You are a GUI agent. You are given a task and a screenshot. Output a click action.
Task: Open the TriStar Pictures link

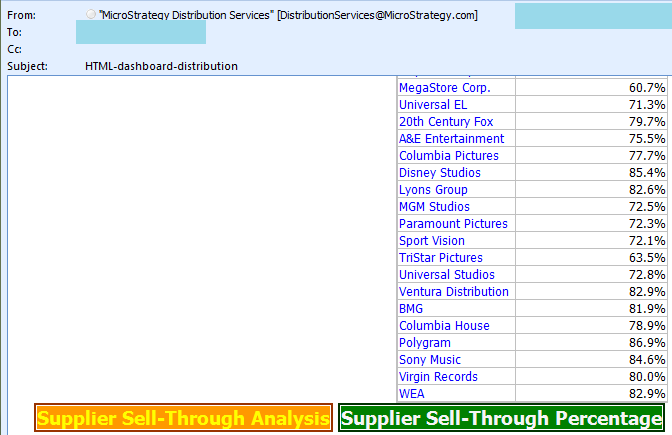(x=441, y=258)
